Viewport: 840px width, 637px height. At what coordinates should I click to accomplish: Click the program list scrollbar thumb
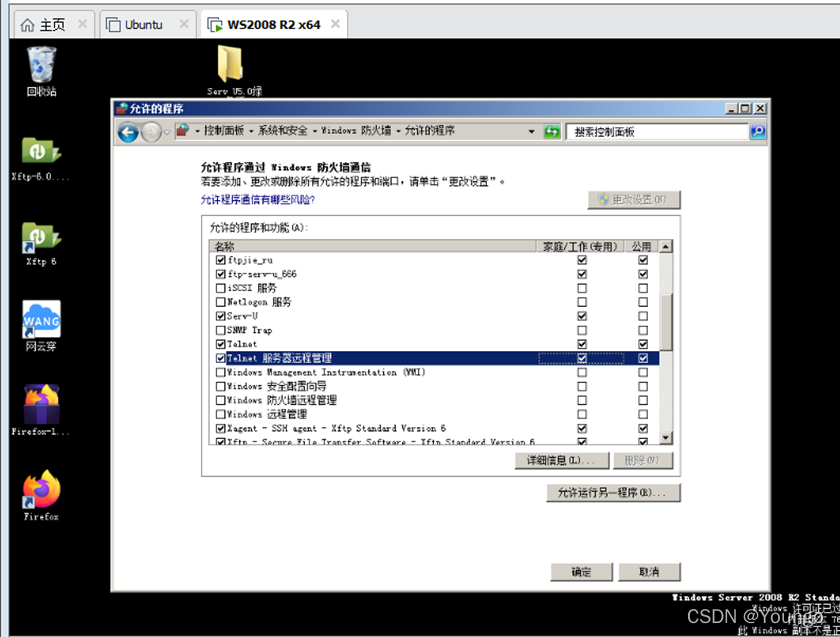(666, 322)
